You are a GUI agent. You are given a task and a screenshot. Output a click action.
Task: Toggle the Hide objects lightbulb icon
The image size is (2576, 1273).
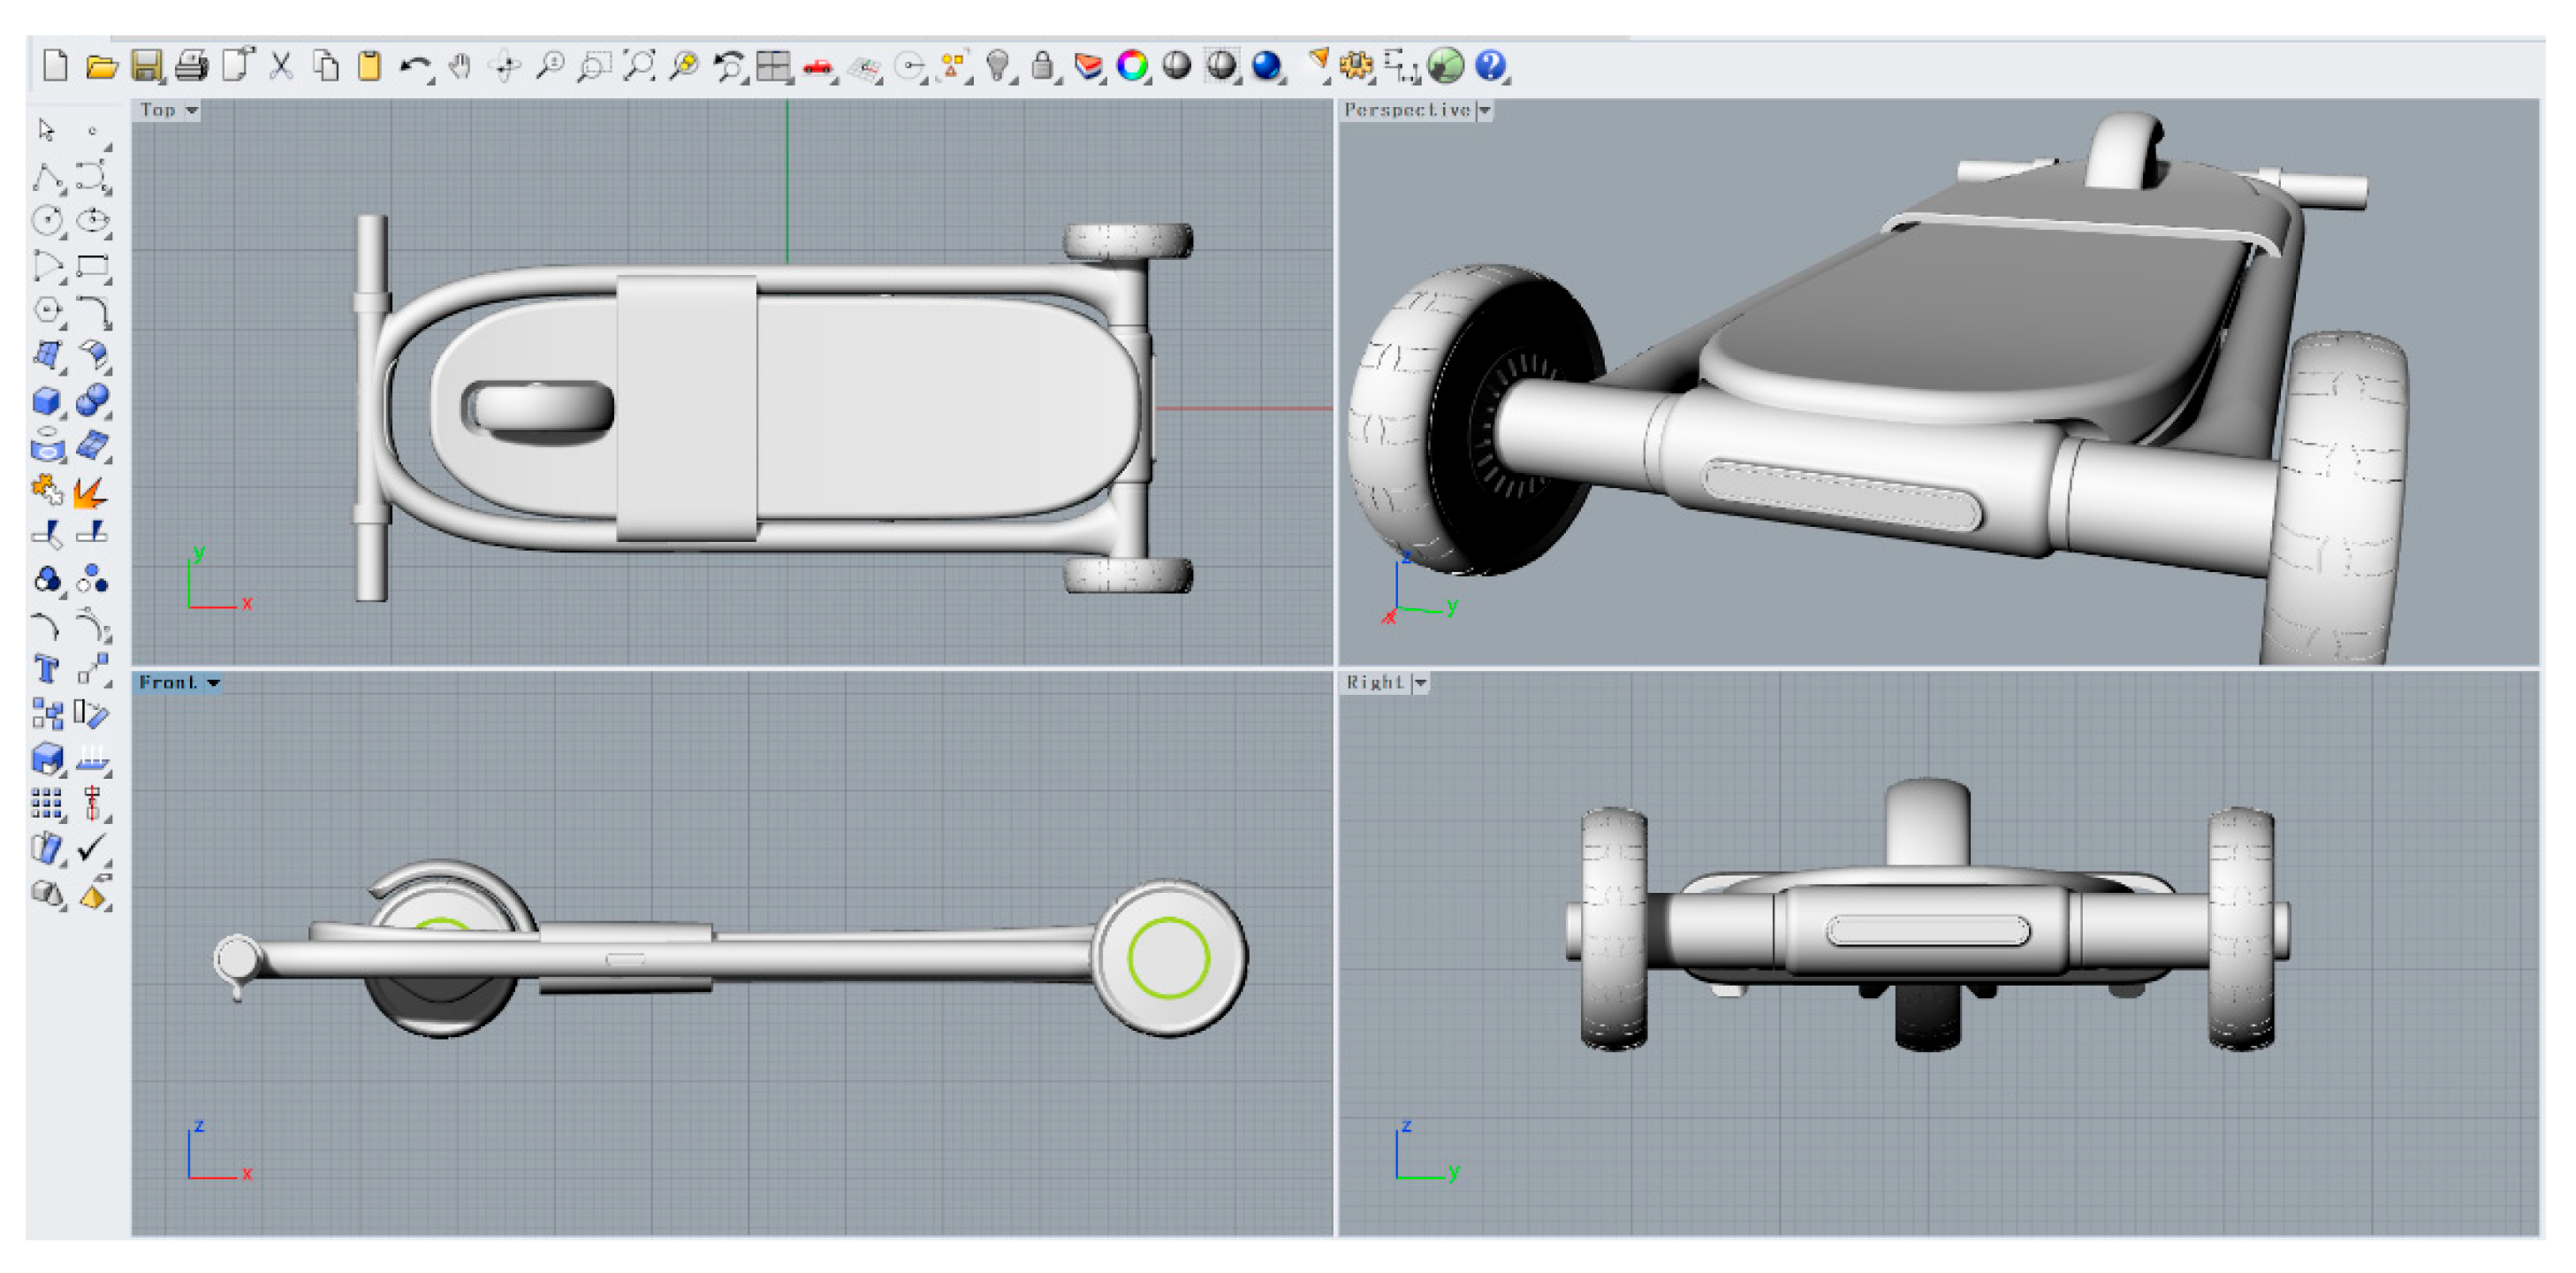tap(997, 66)
